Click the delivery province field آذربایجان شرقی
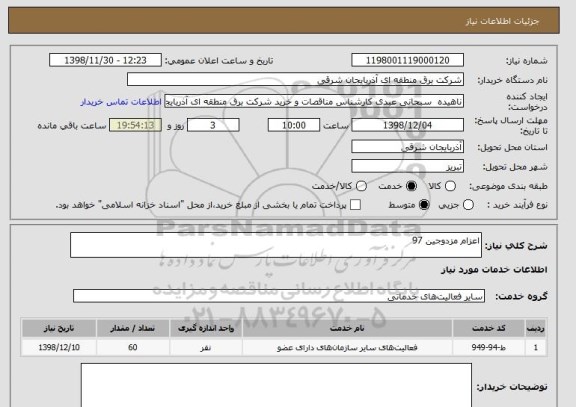 click(407, 147)
